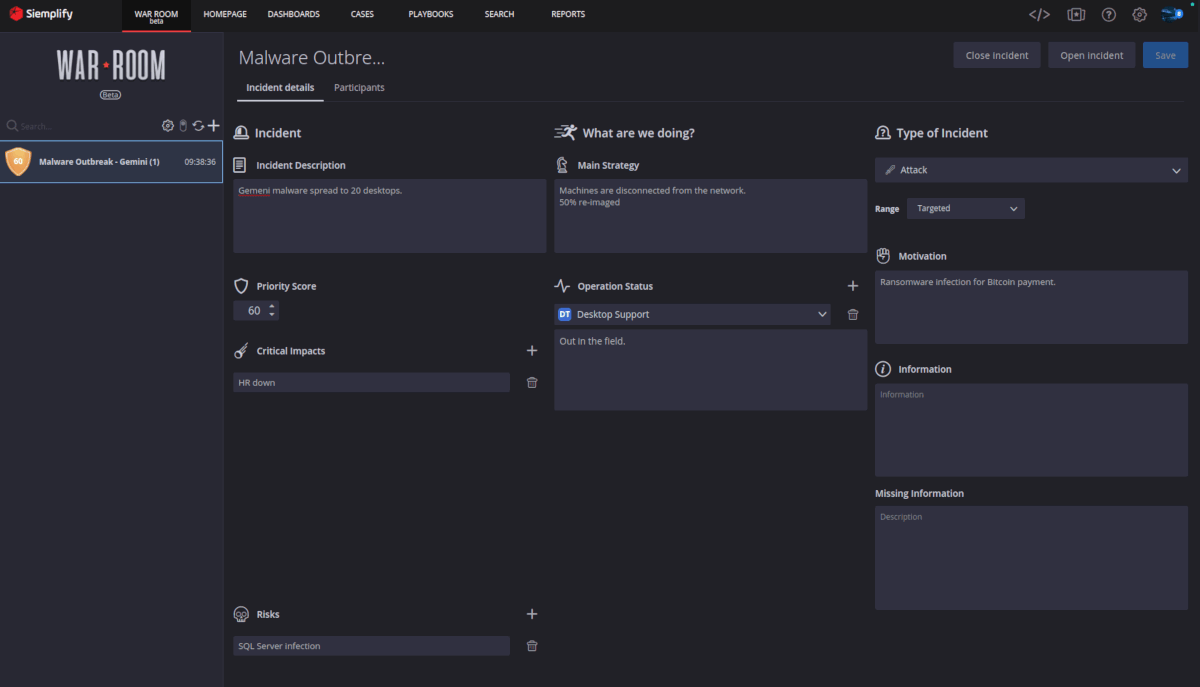Viewport: 1200px width, 687px height.
Task: Increase Priority Score with the stepper arrow
Action: (272, 306)
